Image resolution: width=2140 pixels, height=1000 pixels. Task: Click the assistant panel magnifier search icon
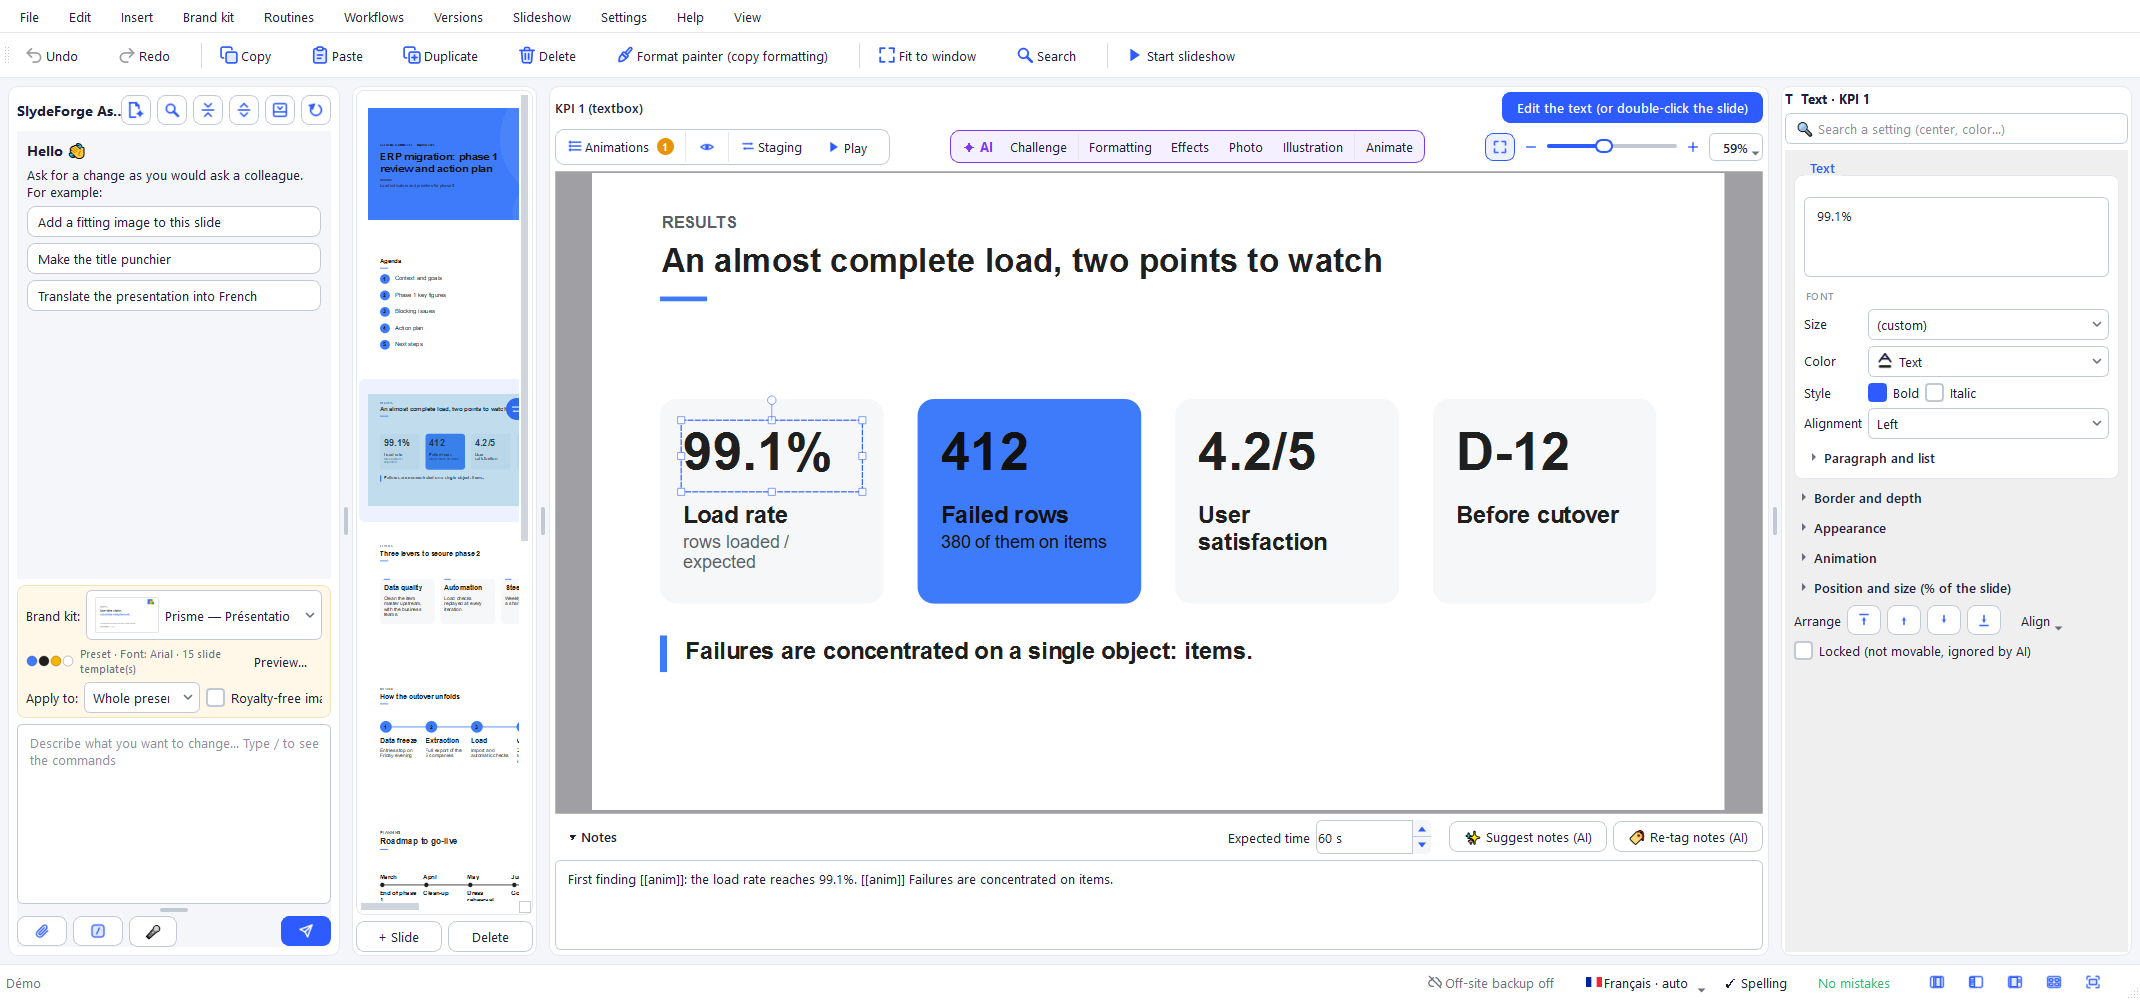coord(172,110)
